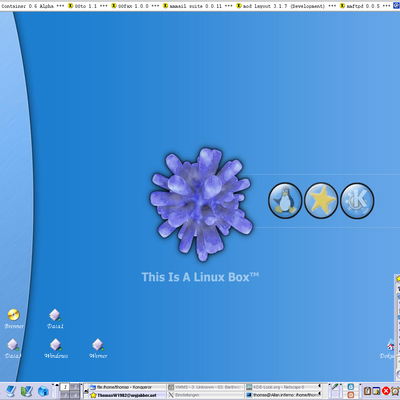The height and width of the screenshot is (400, 400).
Task: Click the alarm clock tray icon
Action: click(x=395, y=391)
